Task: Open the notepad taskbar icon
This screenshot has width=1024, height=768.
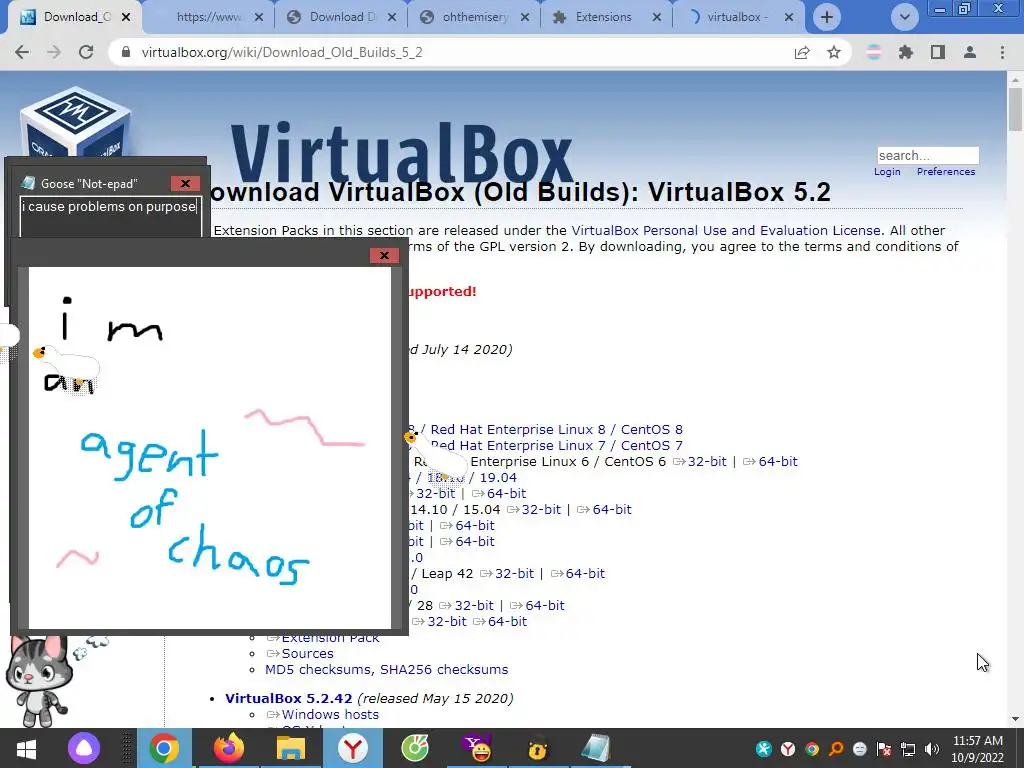Action: point(596,748)
